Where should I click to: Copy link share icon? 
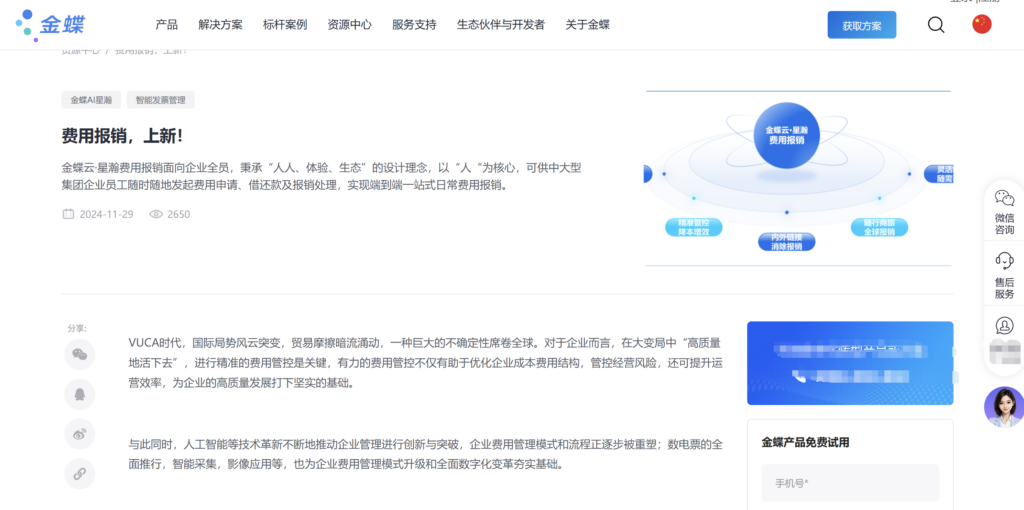(x=80, y=474)
